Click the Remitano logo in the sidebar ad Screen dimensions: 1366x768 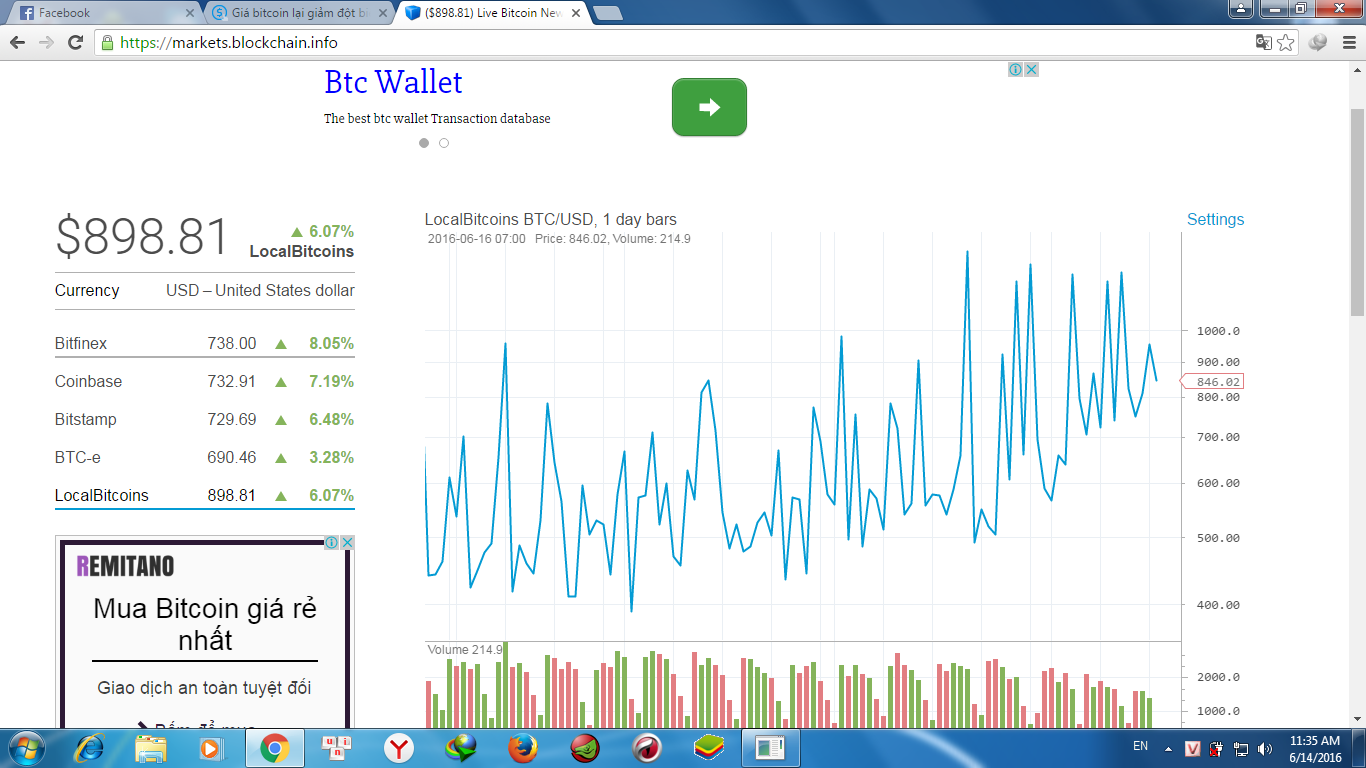pyautogui.click(x=125, y=566)
